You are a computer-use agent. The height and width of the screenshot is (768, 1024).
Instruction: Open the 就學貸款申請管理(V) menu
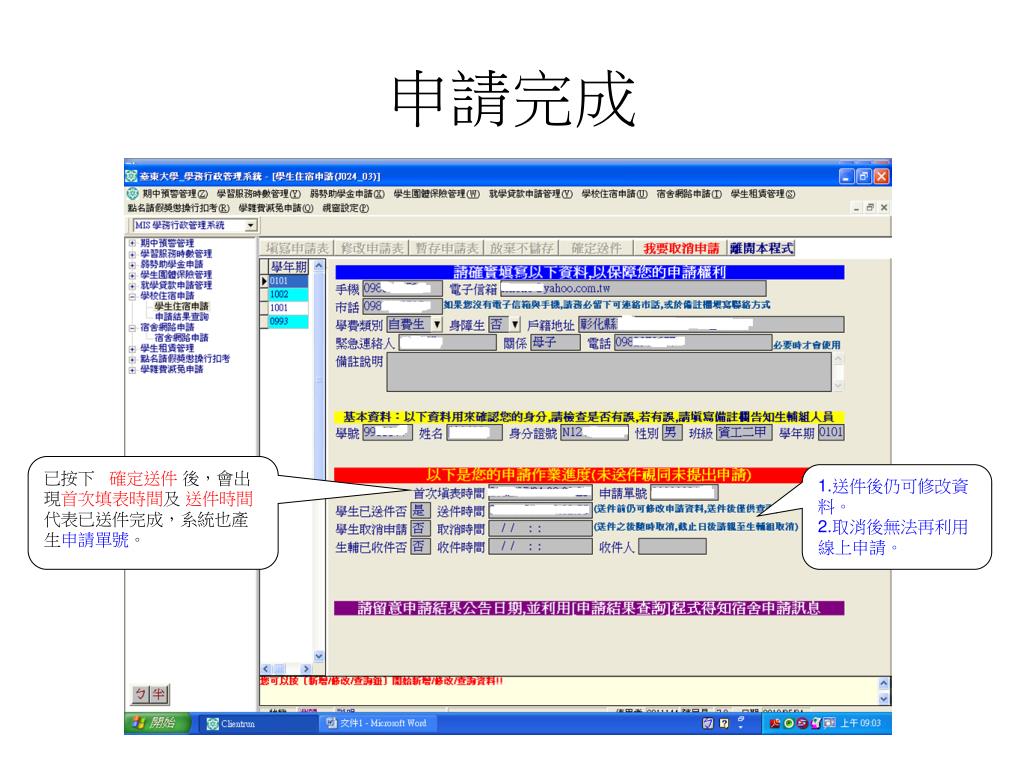pyautogui.click(x=530, y=194)
